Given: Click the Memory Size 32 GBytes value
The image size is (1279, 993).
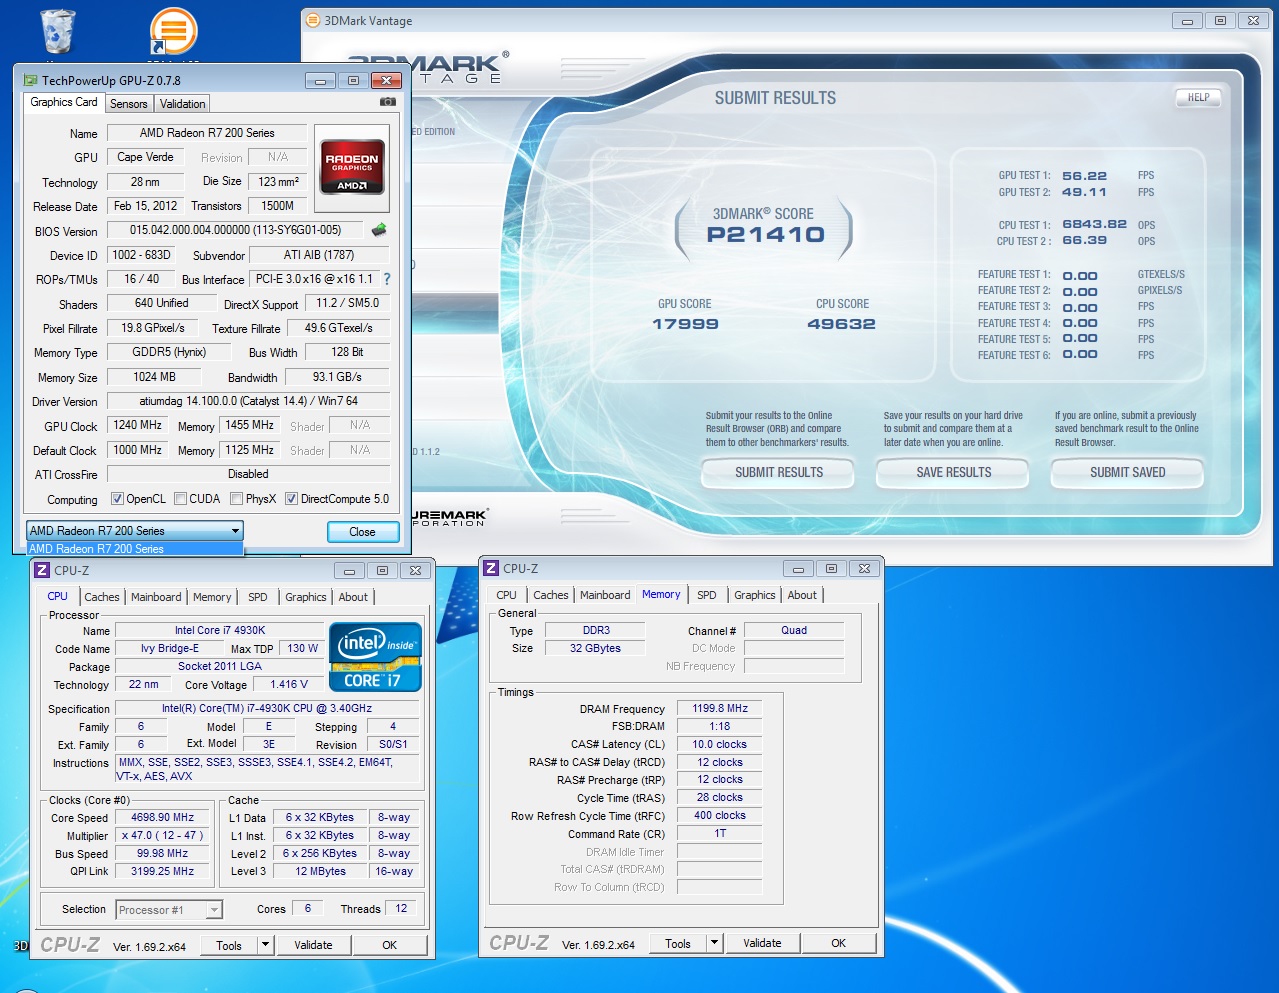Looking at the screenshot, I should (595, 649).
